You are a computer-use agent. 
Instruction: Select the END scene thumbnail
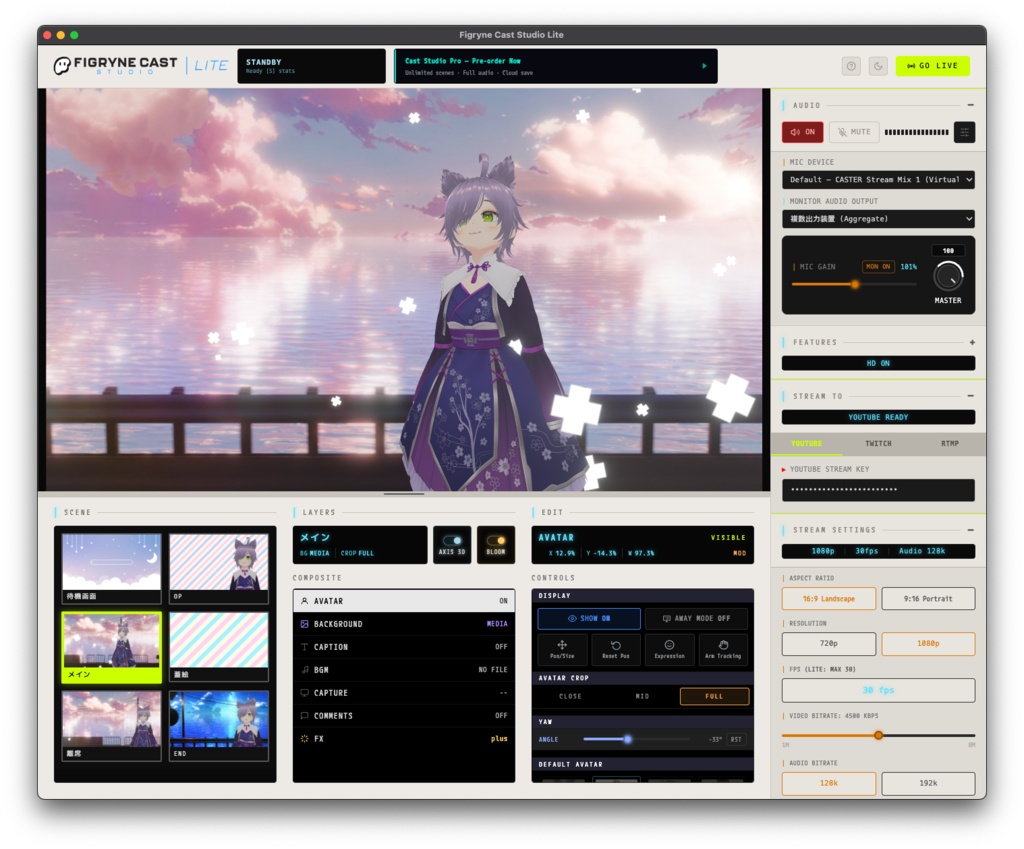[219, 726]
